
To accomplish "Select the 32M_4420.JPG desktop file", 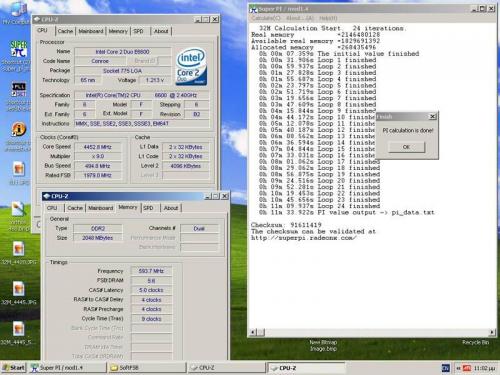I will 19,253.
